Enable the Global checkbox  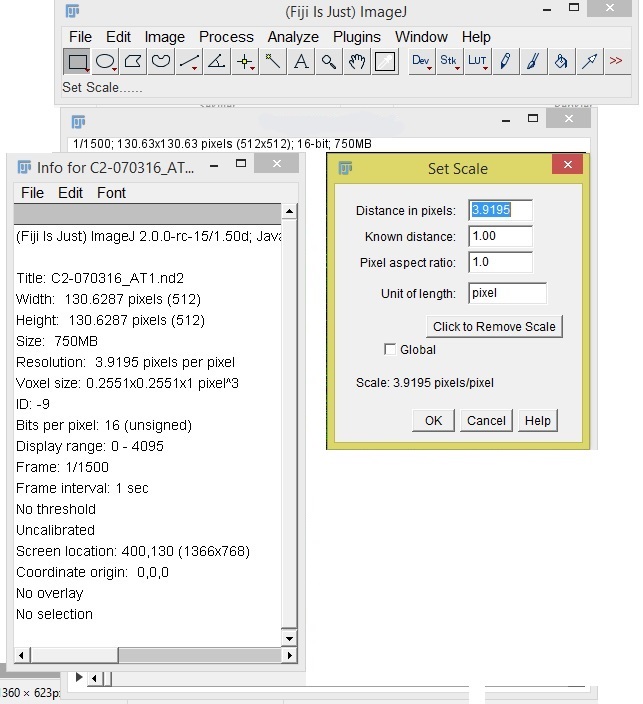tap(391, 350)
